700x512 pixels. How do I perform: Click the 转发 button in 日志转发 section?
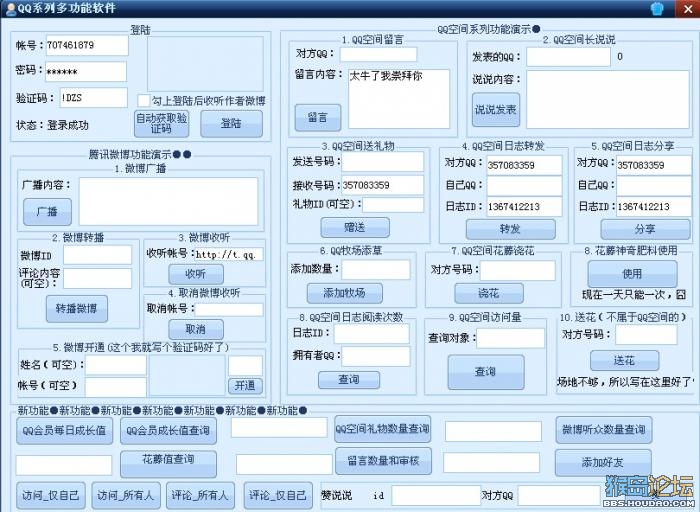[x=511, y=229]
